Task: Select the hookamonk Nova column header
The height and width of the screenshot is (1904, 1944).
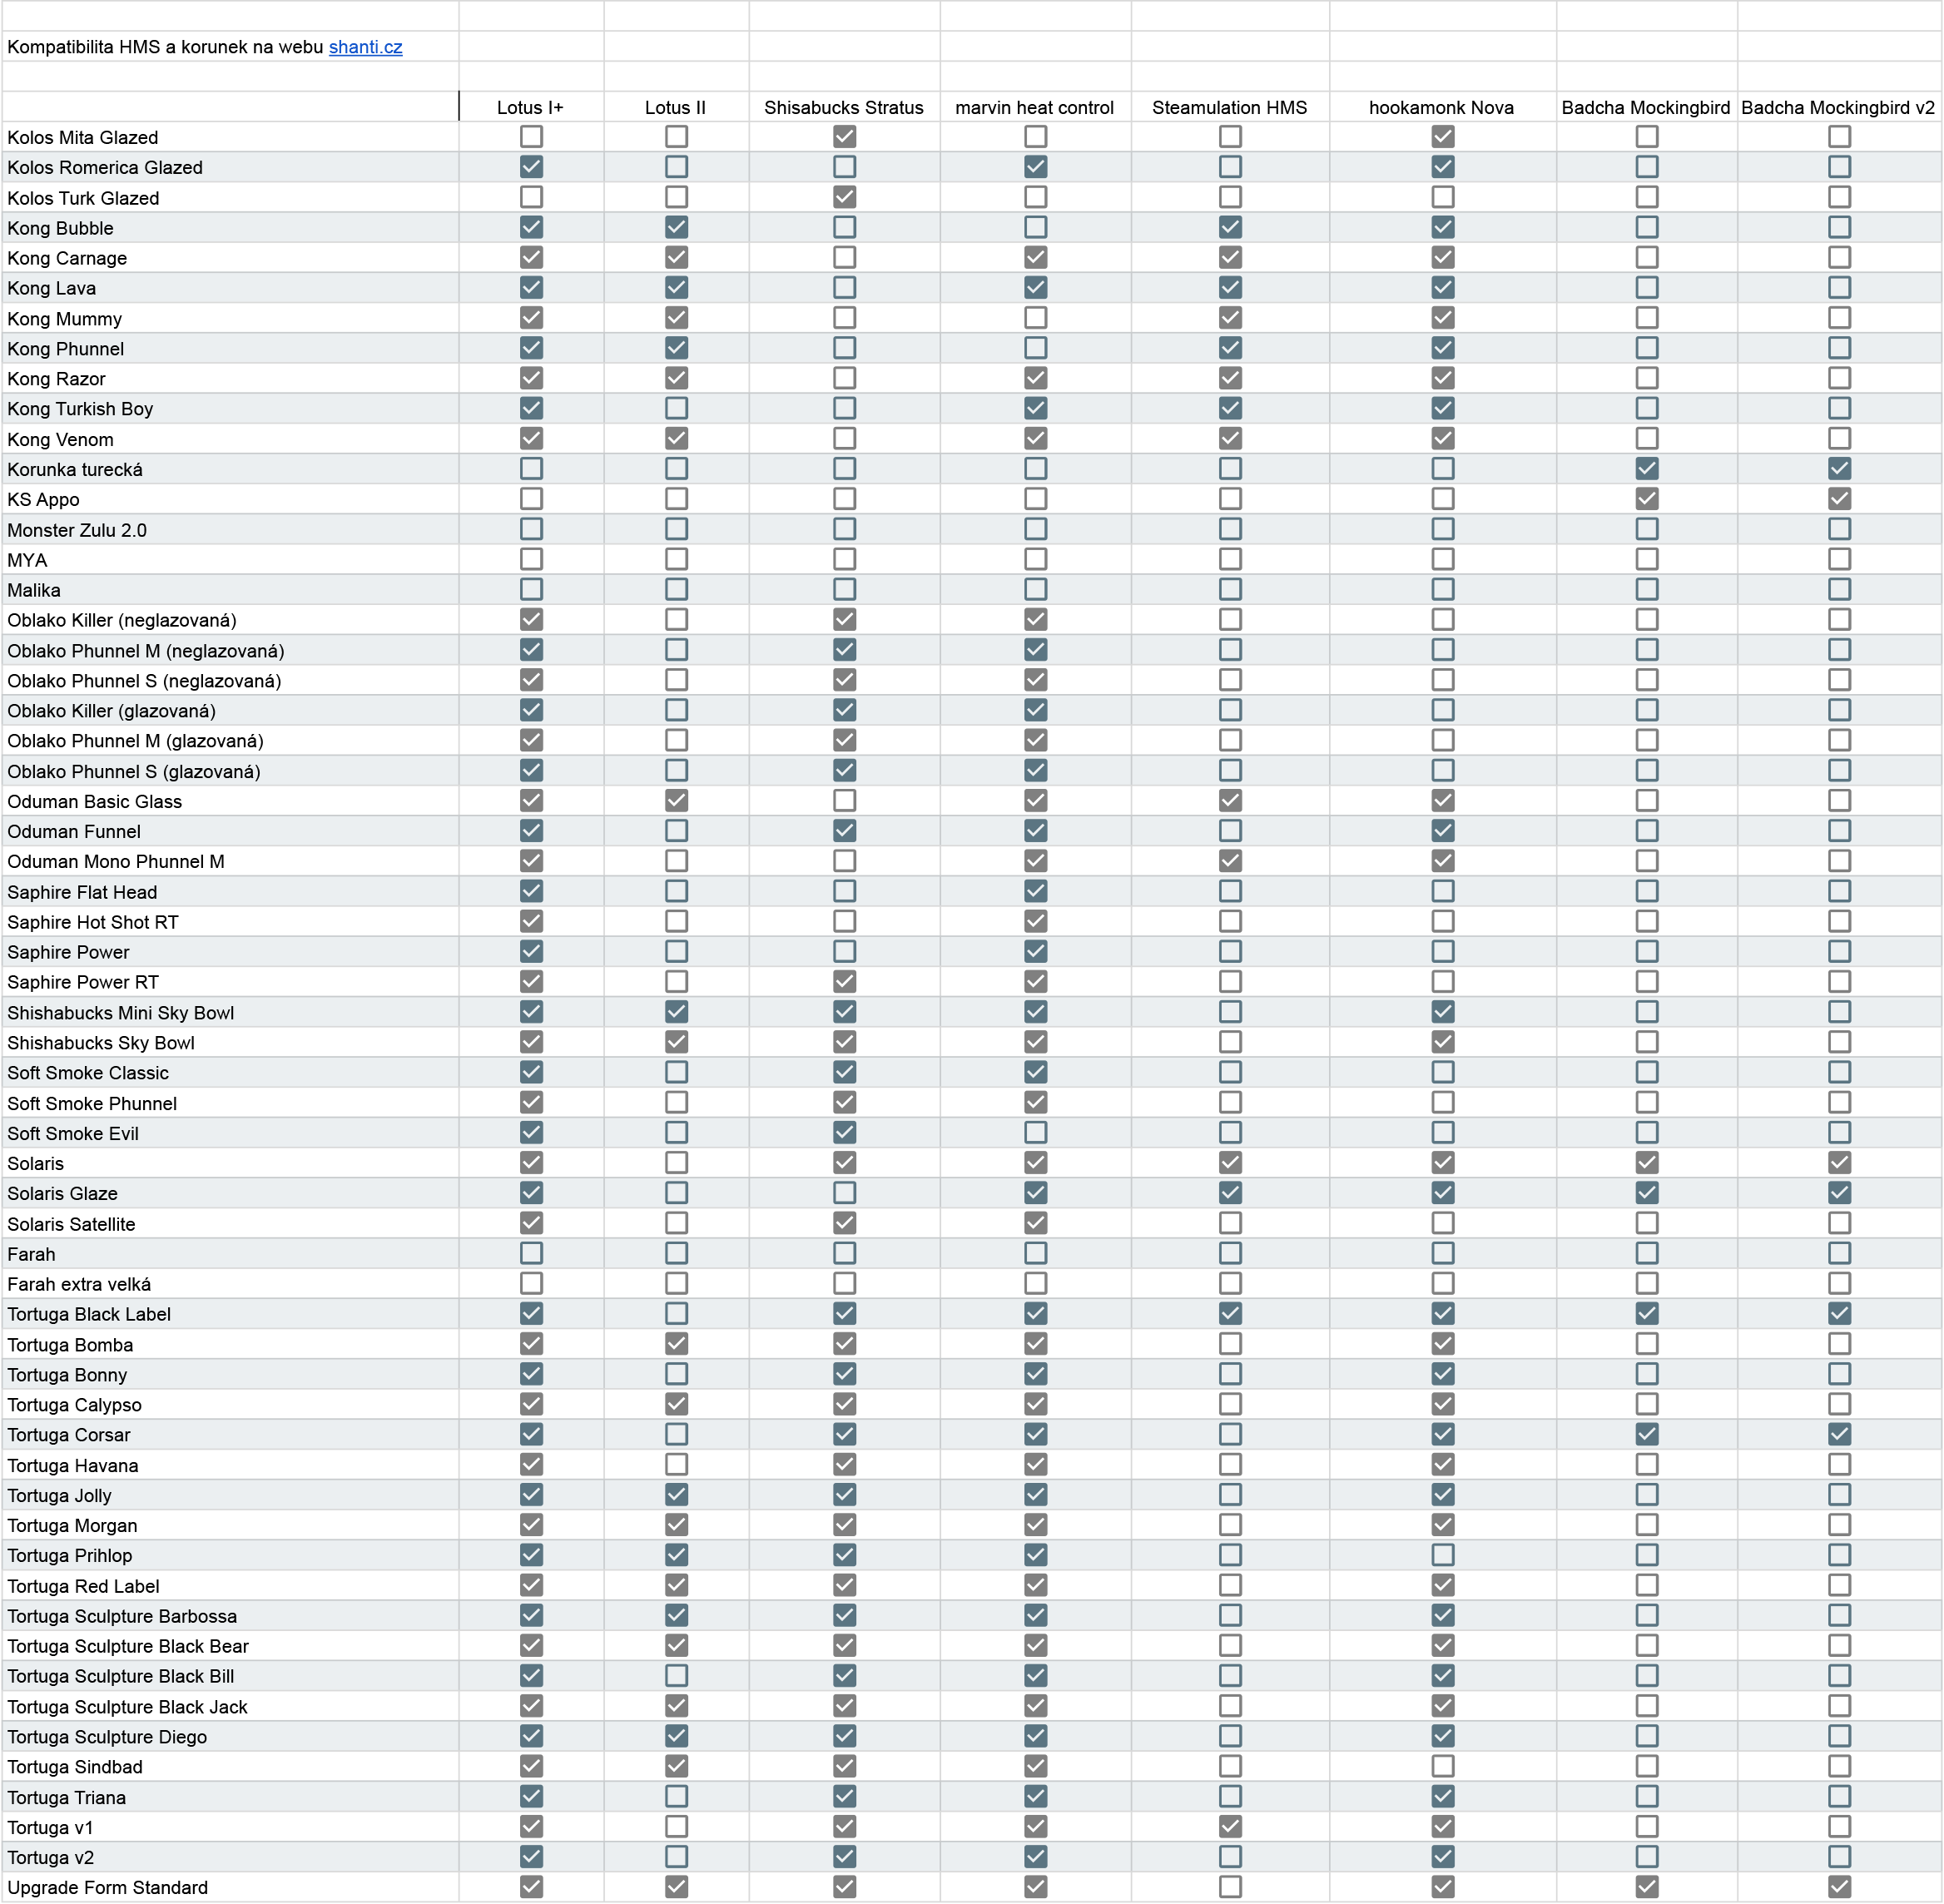Action: pyautogui.click(x=1441, y=107)
